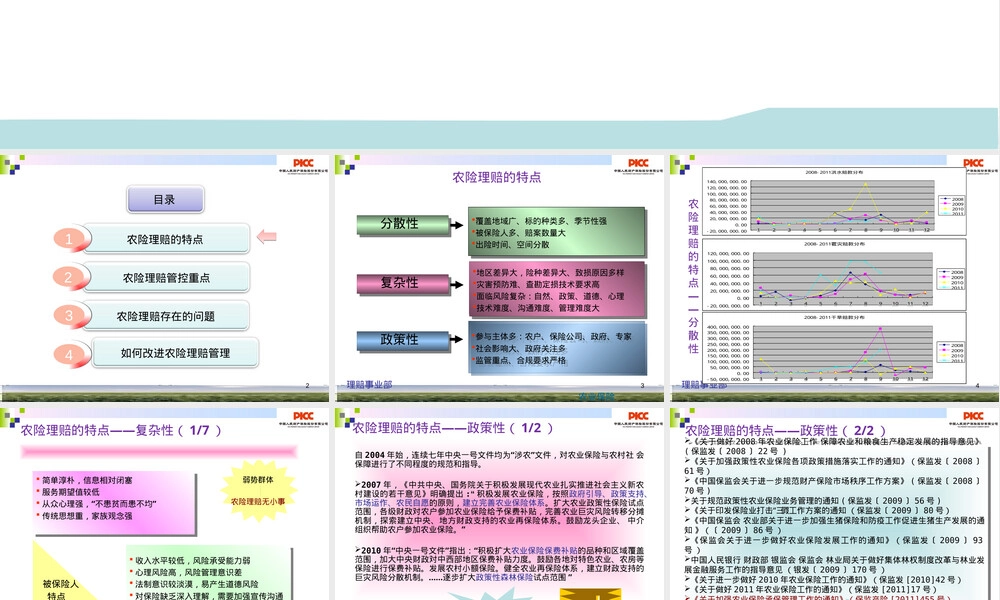Select contents item 农险理赔管控重点
This screenshot has width=1000, height=600.
pyautogui.click(x=166, y=277)
